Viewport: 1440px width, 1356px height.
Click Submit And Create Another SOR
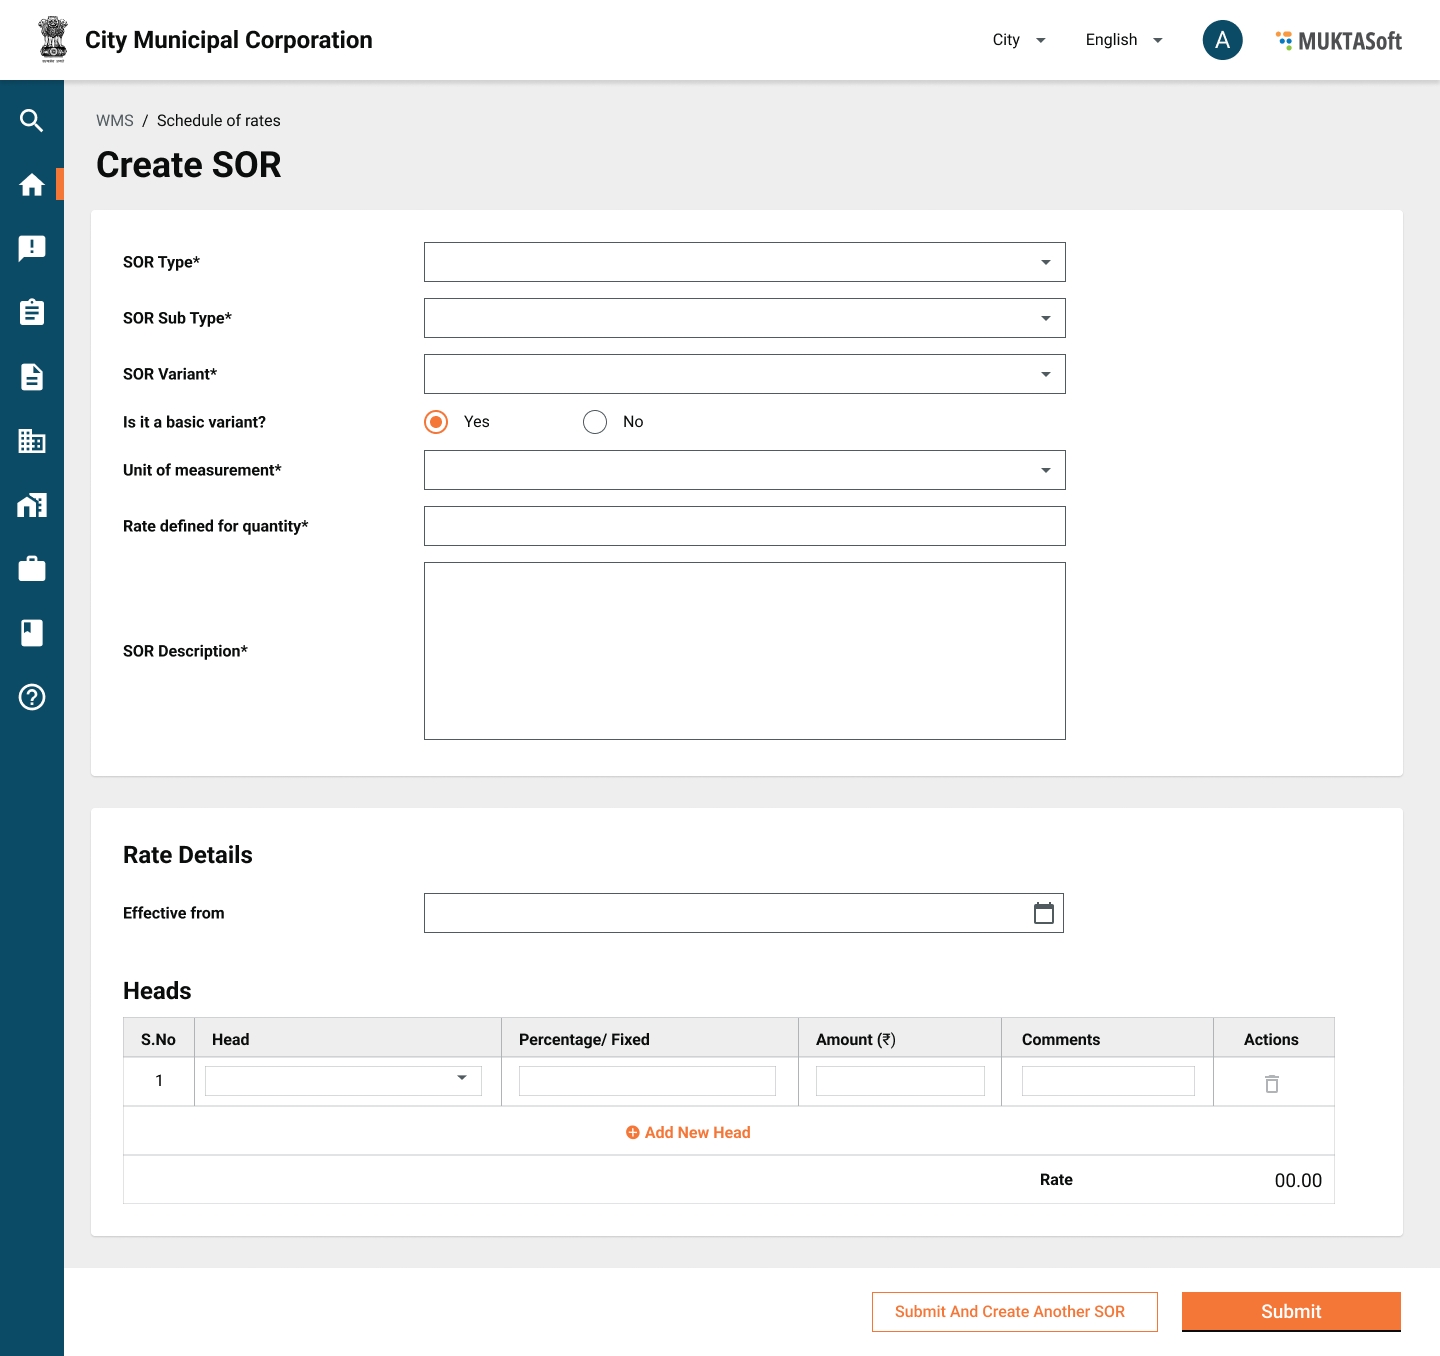point(1014,1312)
